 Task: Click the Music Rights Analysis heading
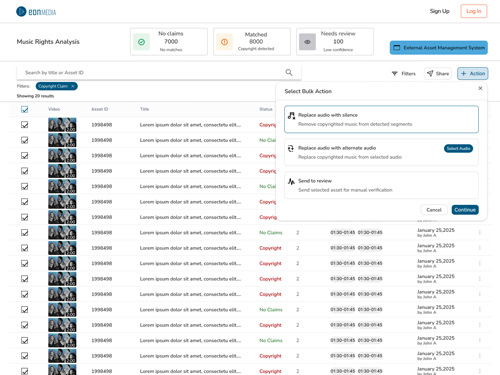click(x=48, y=42)
